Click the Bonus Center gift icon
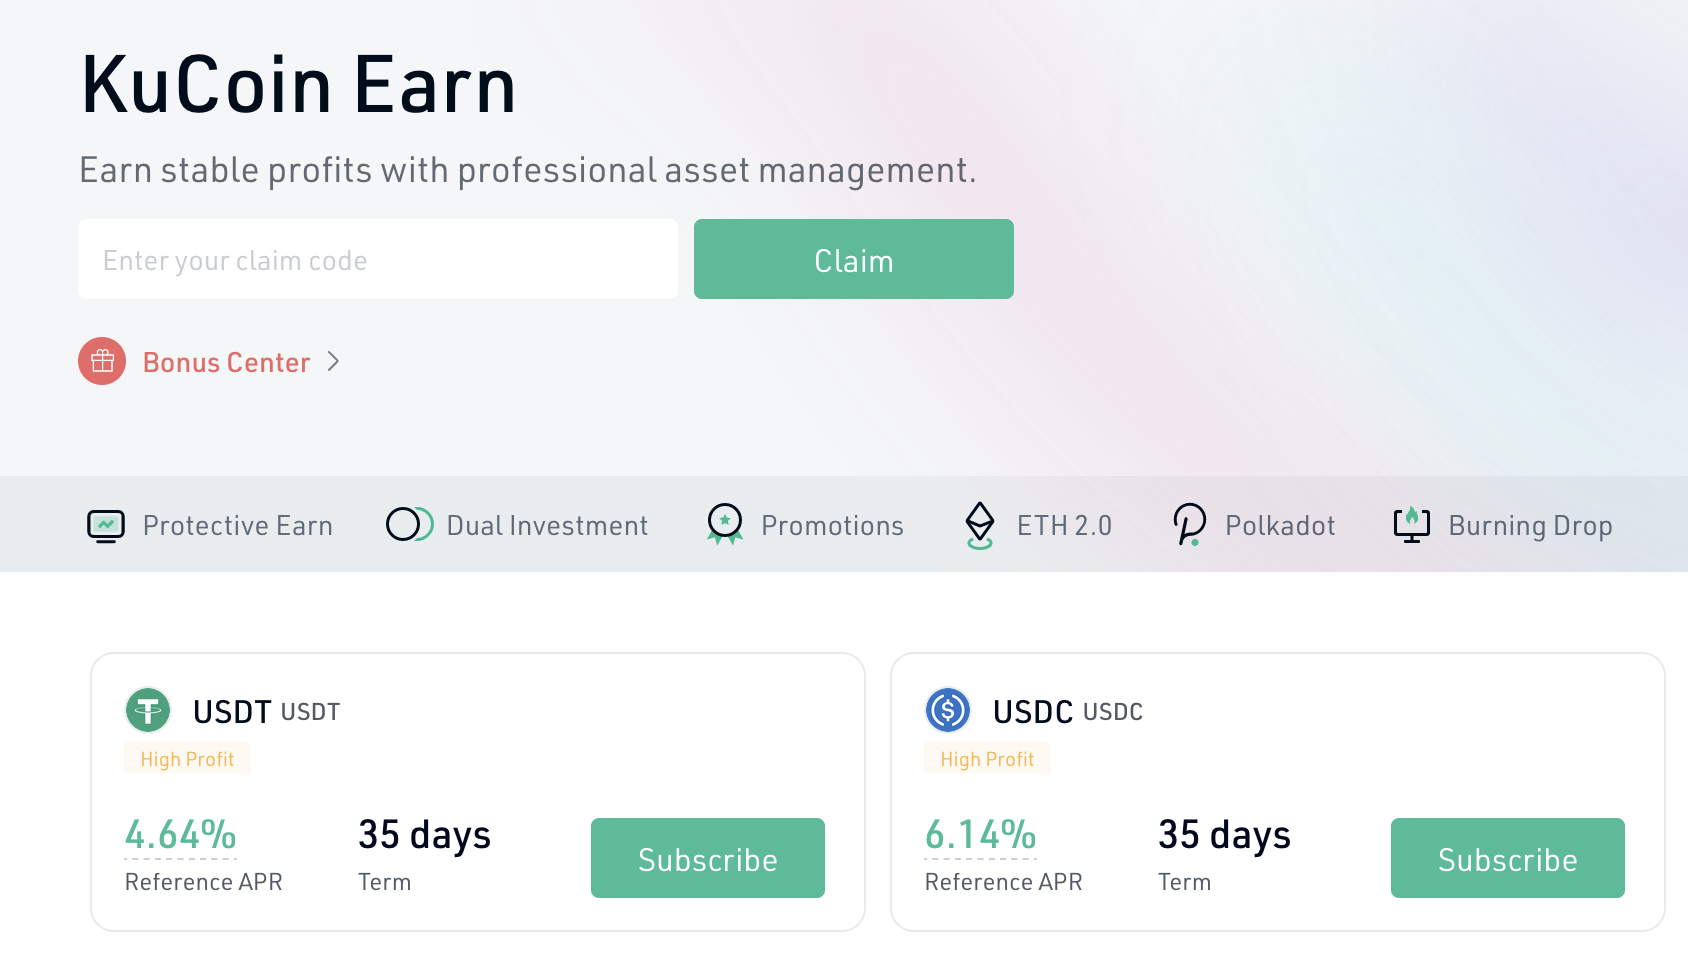This screenshot has width=1688, height=966. tap(102, 361)
